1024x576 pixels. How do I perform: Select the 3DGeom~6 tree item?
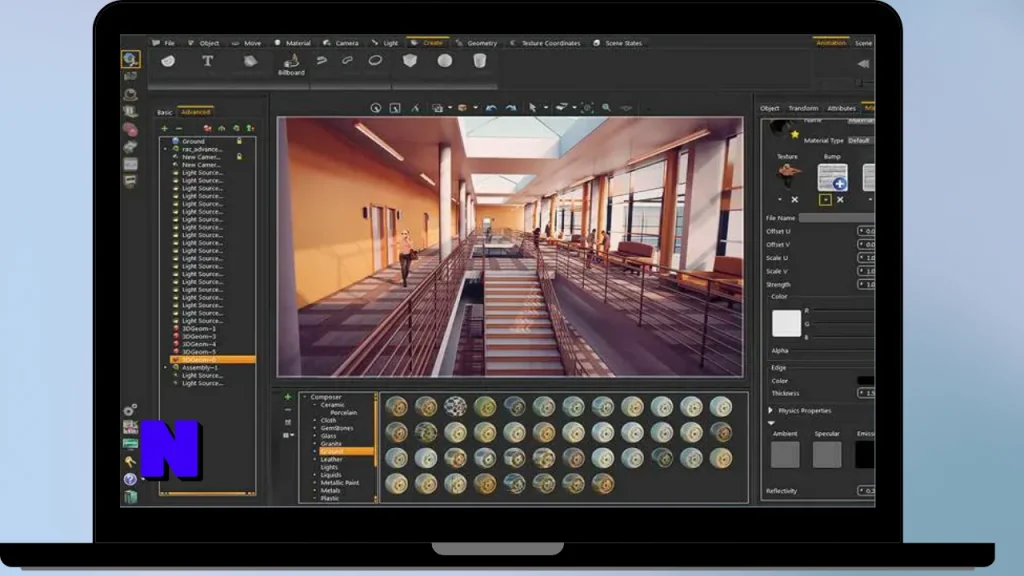(213, 360)
